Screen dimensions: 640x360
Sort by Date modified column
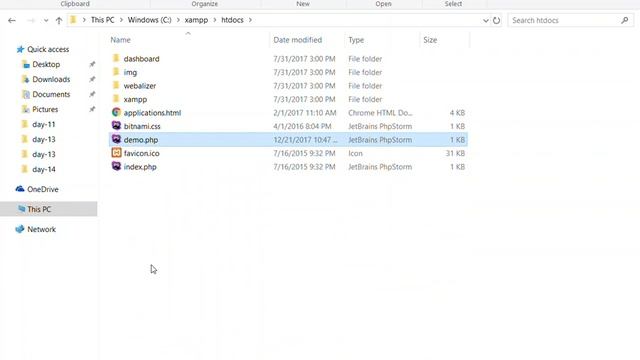point(298,40)
